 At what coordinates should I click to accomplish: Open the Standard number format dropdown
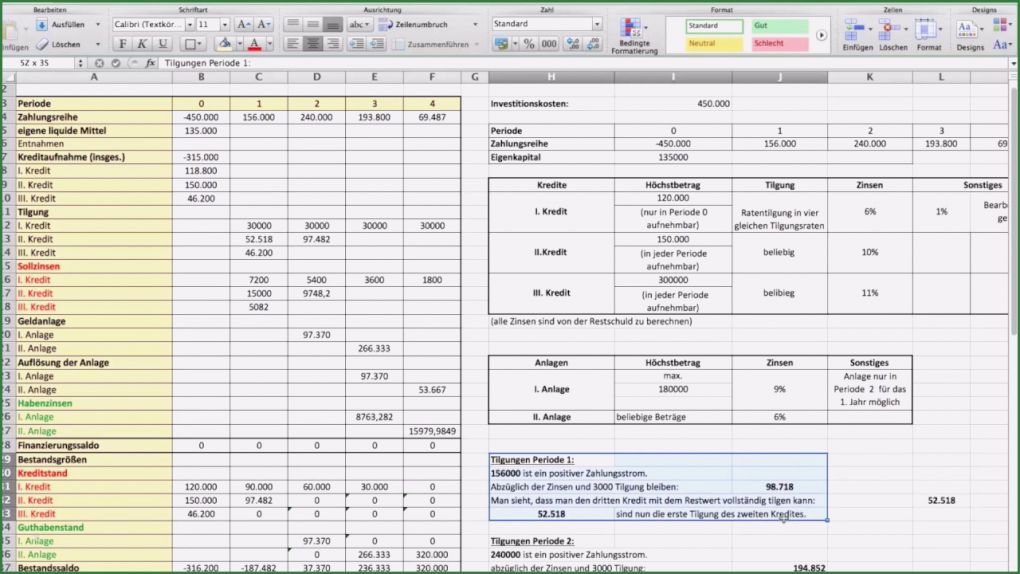597,23
